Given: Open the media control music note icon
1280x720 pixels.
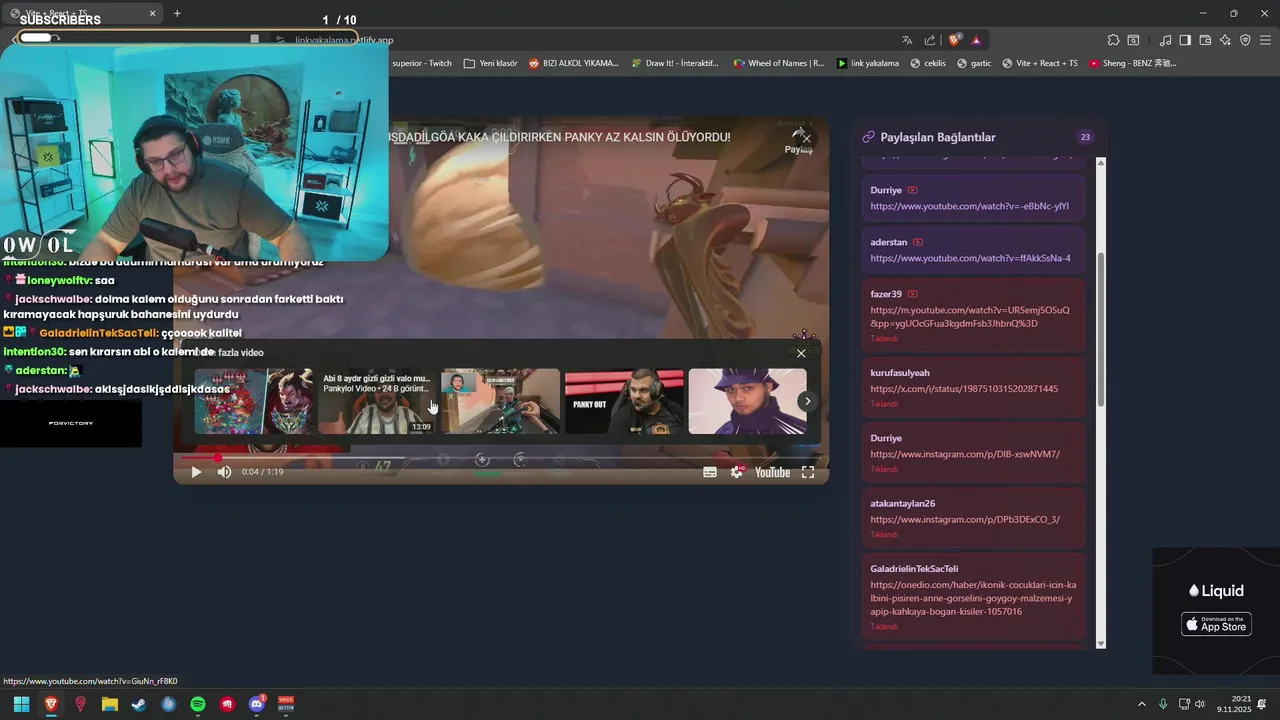Looking at the screenshot, I should (1166, 40).
